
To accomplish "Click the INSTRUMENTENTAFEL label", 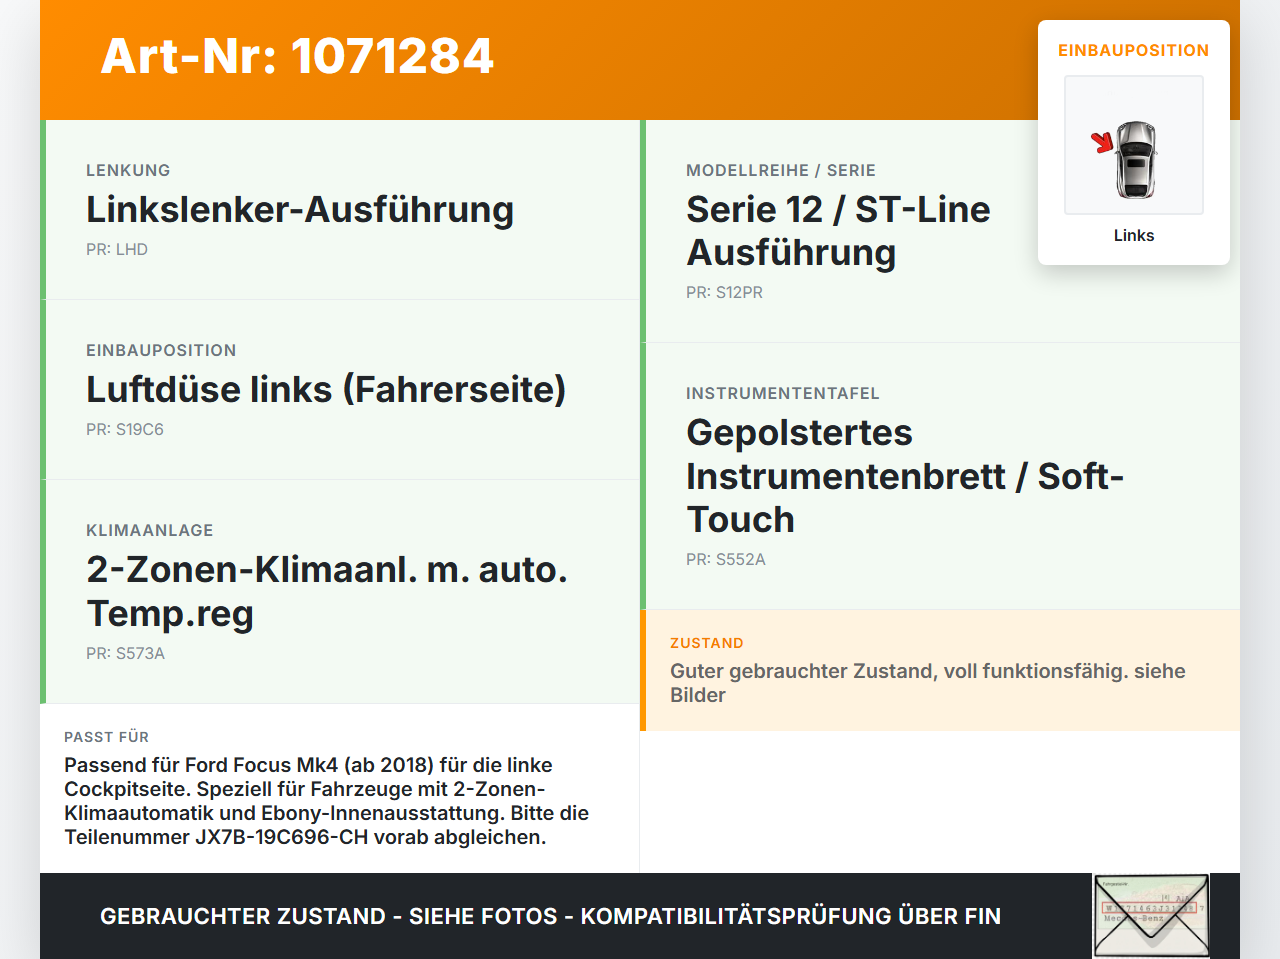I will point(783,393).
